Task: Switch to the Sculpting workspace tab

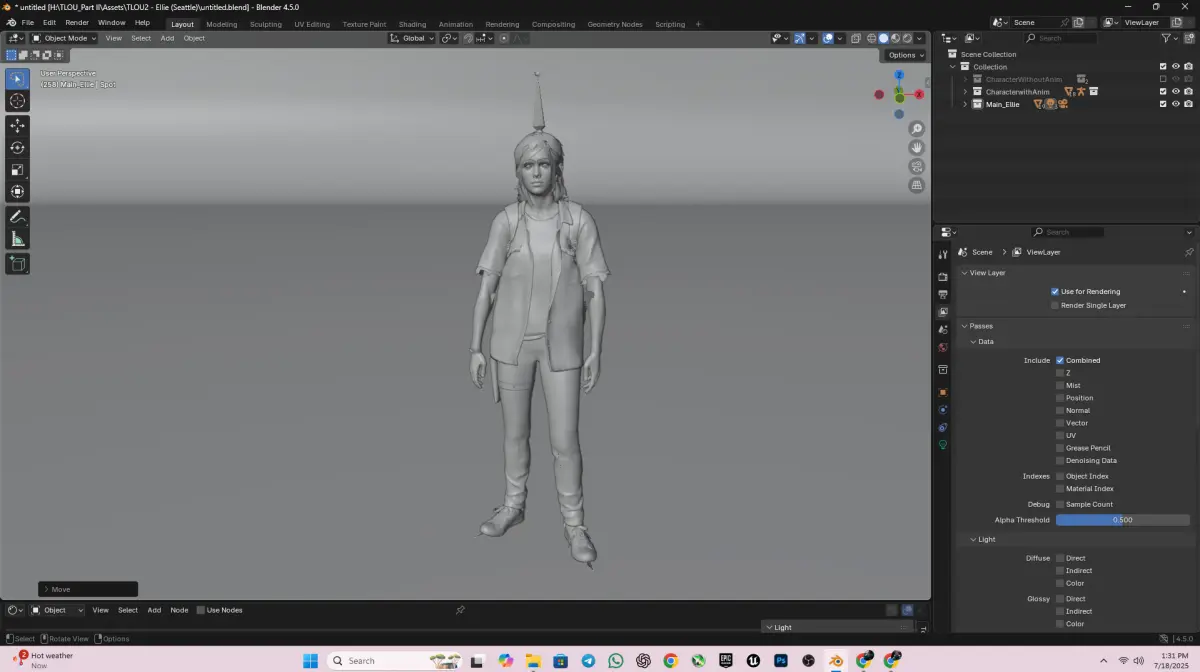Action: (265, 24)
